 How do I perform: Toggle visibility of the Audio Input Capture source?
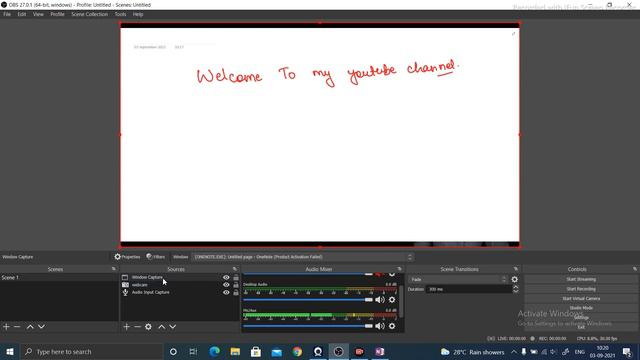pyautogui.click(x=226, y=292)
